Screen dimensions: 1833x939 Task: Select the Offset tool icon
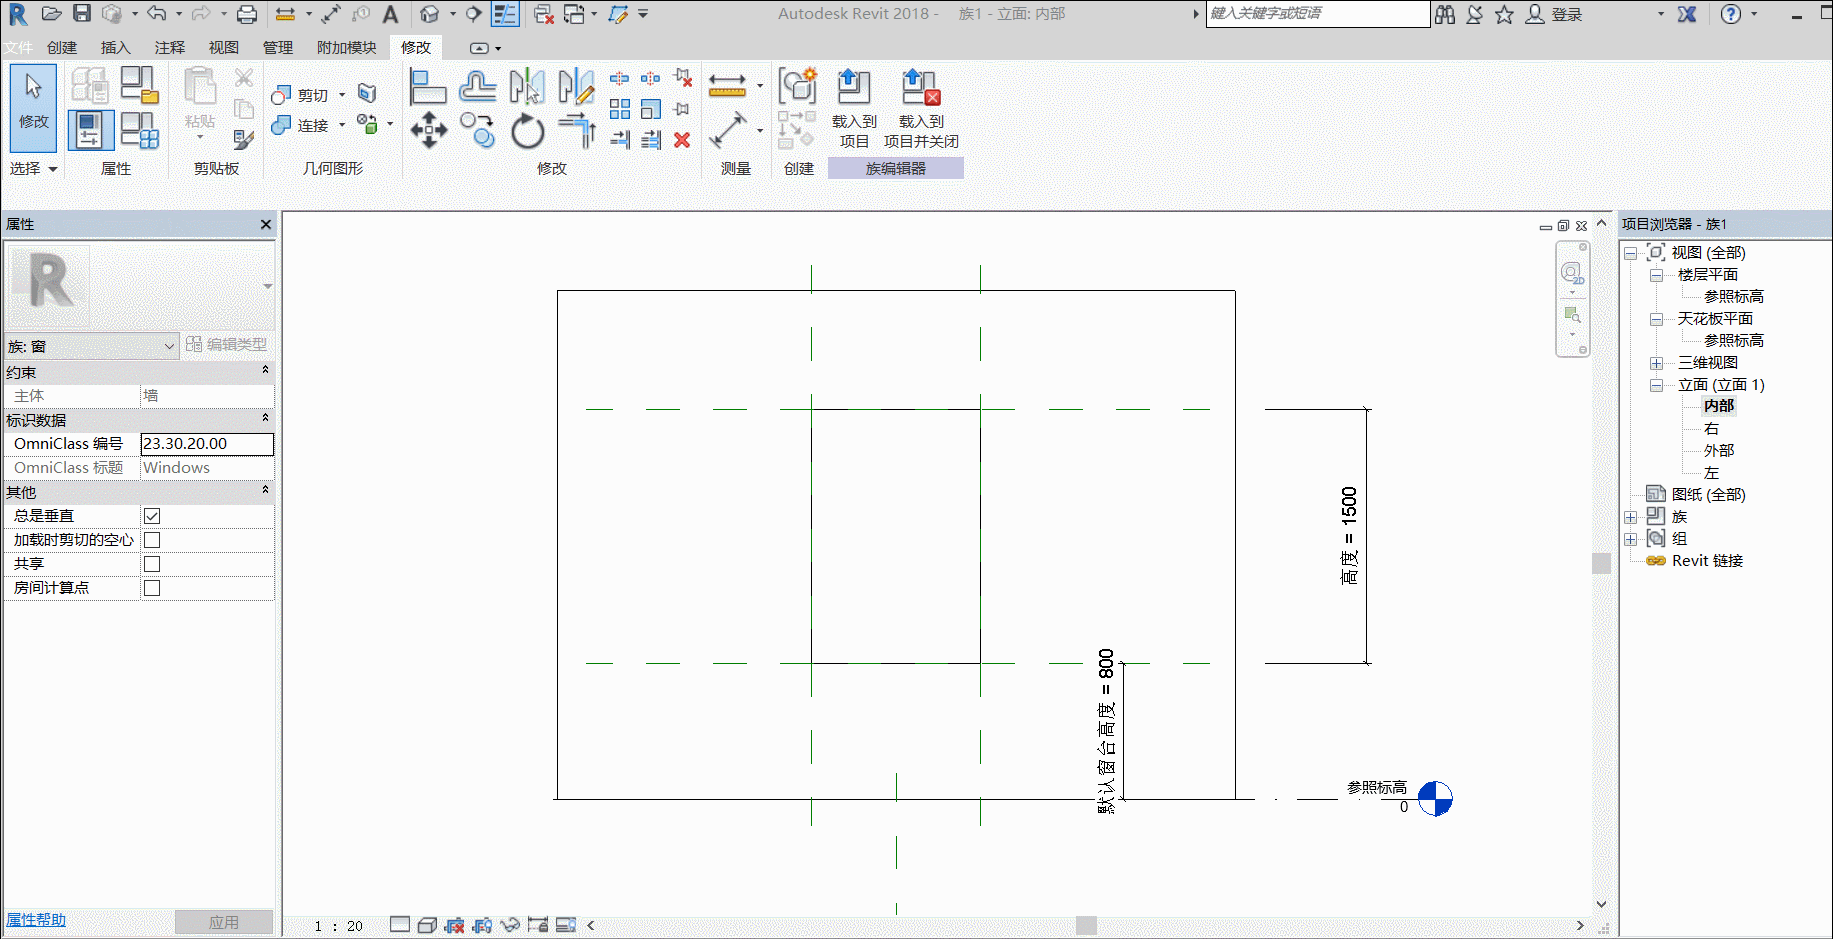point(477,87)
